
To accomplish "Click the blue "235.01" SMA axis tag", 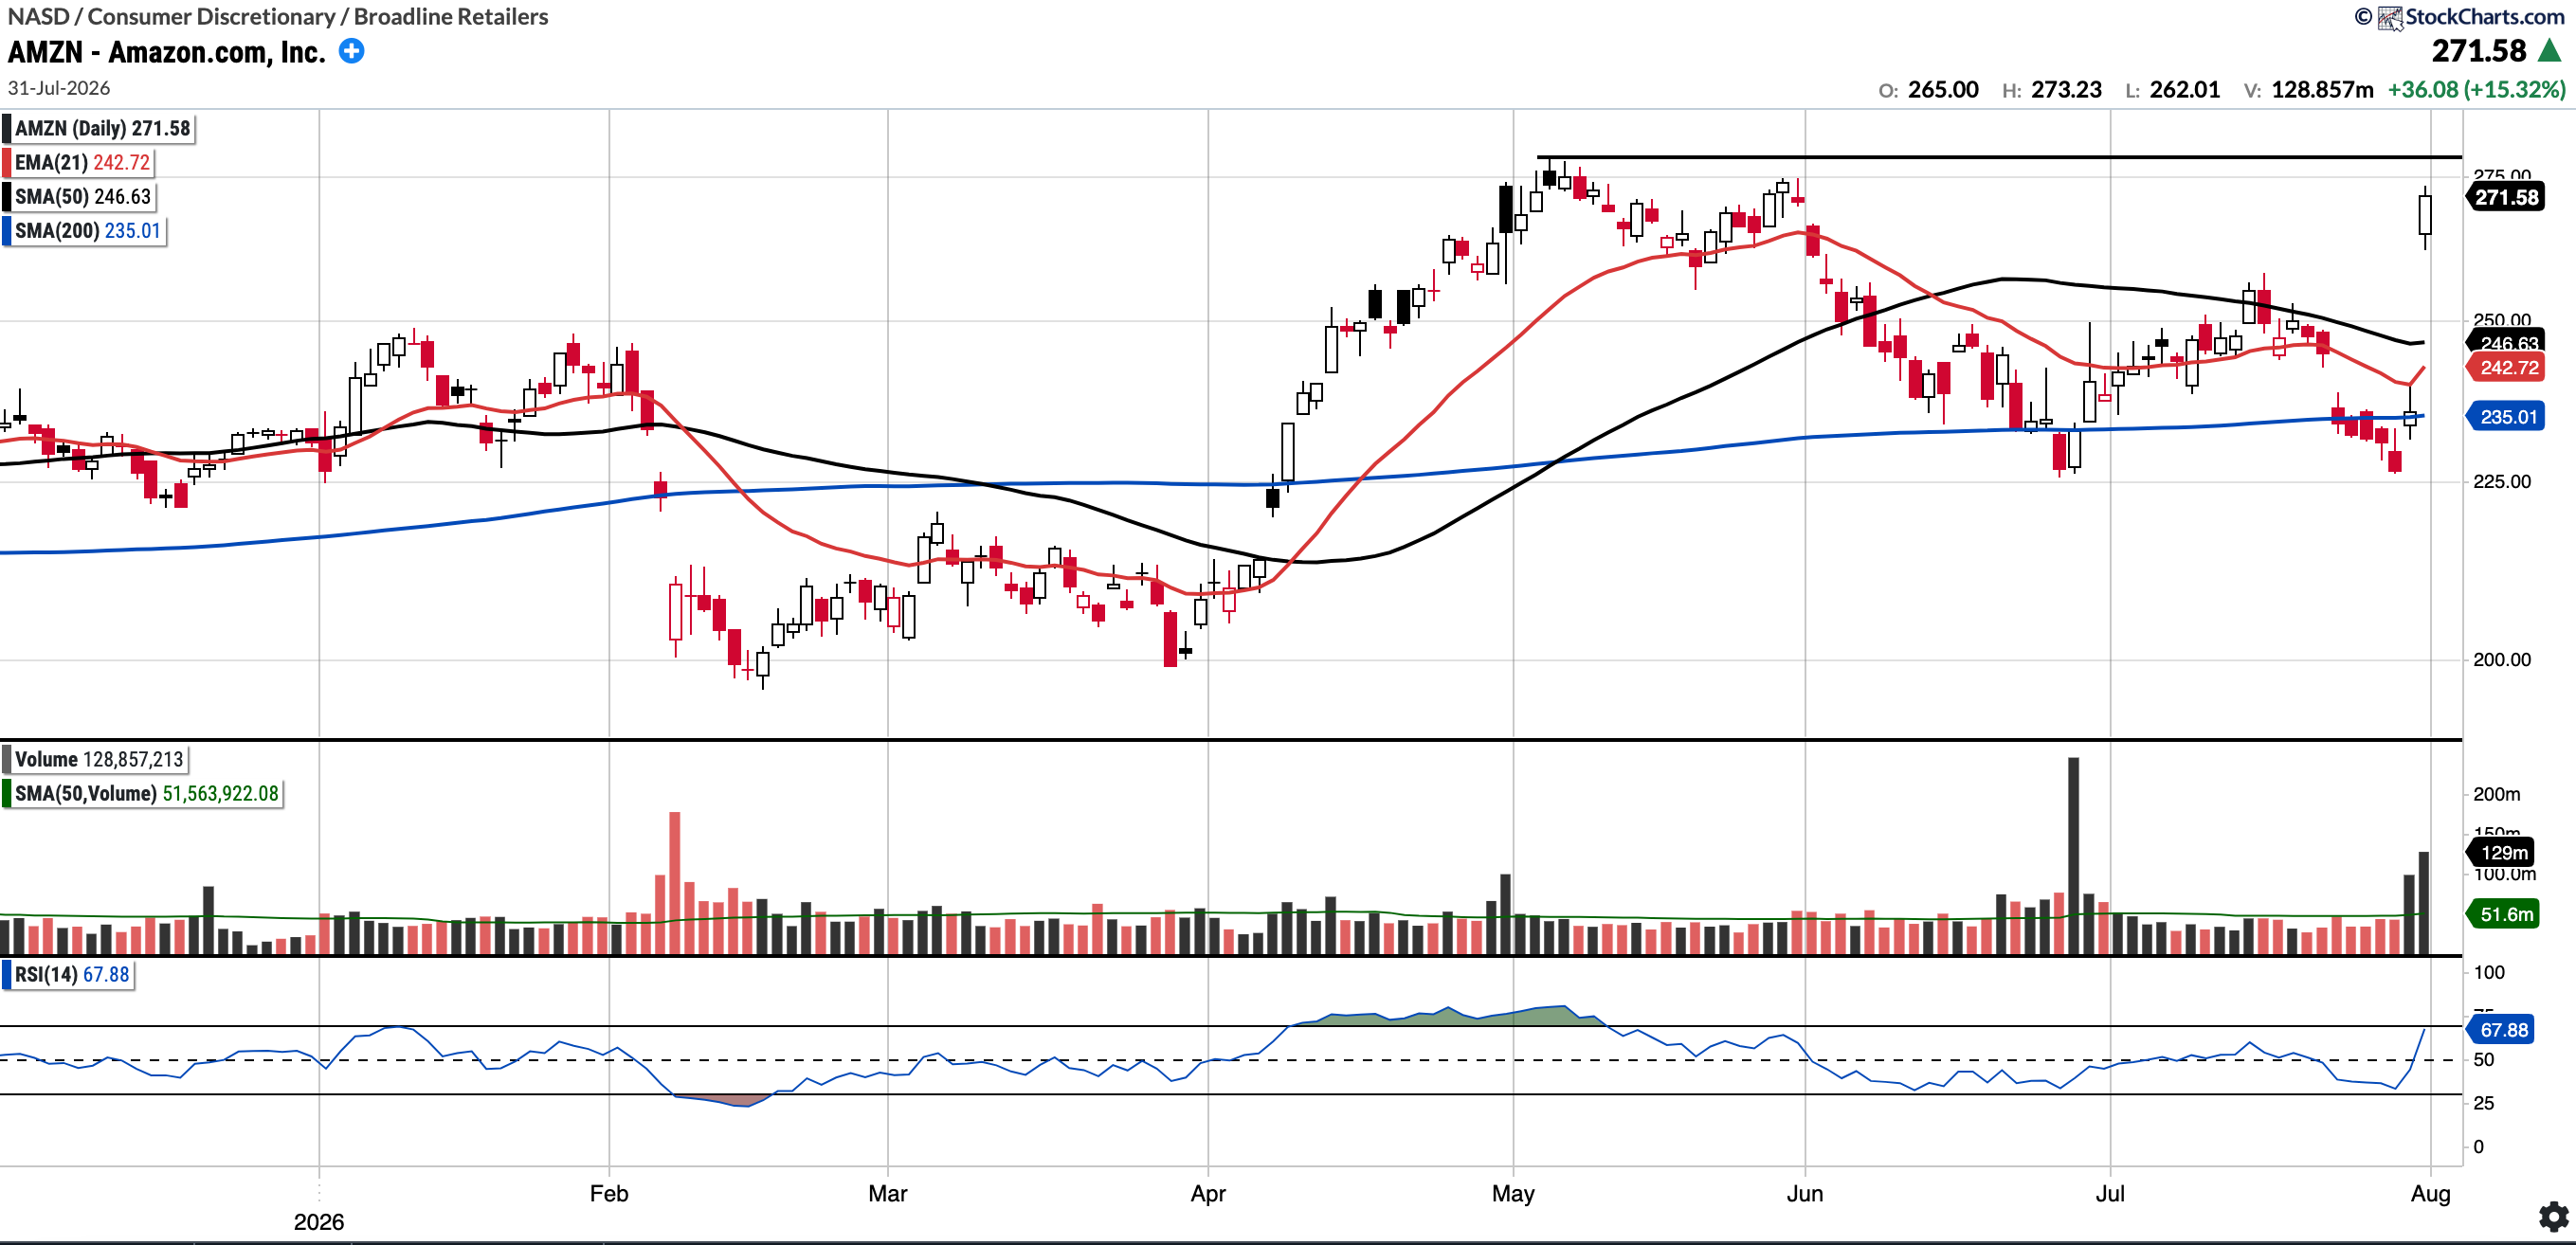I will click(x=2507, y=416).
